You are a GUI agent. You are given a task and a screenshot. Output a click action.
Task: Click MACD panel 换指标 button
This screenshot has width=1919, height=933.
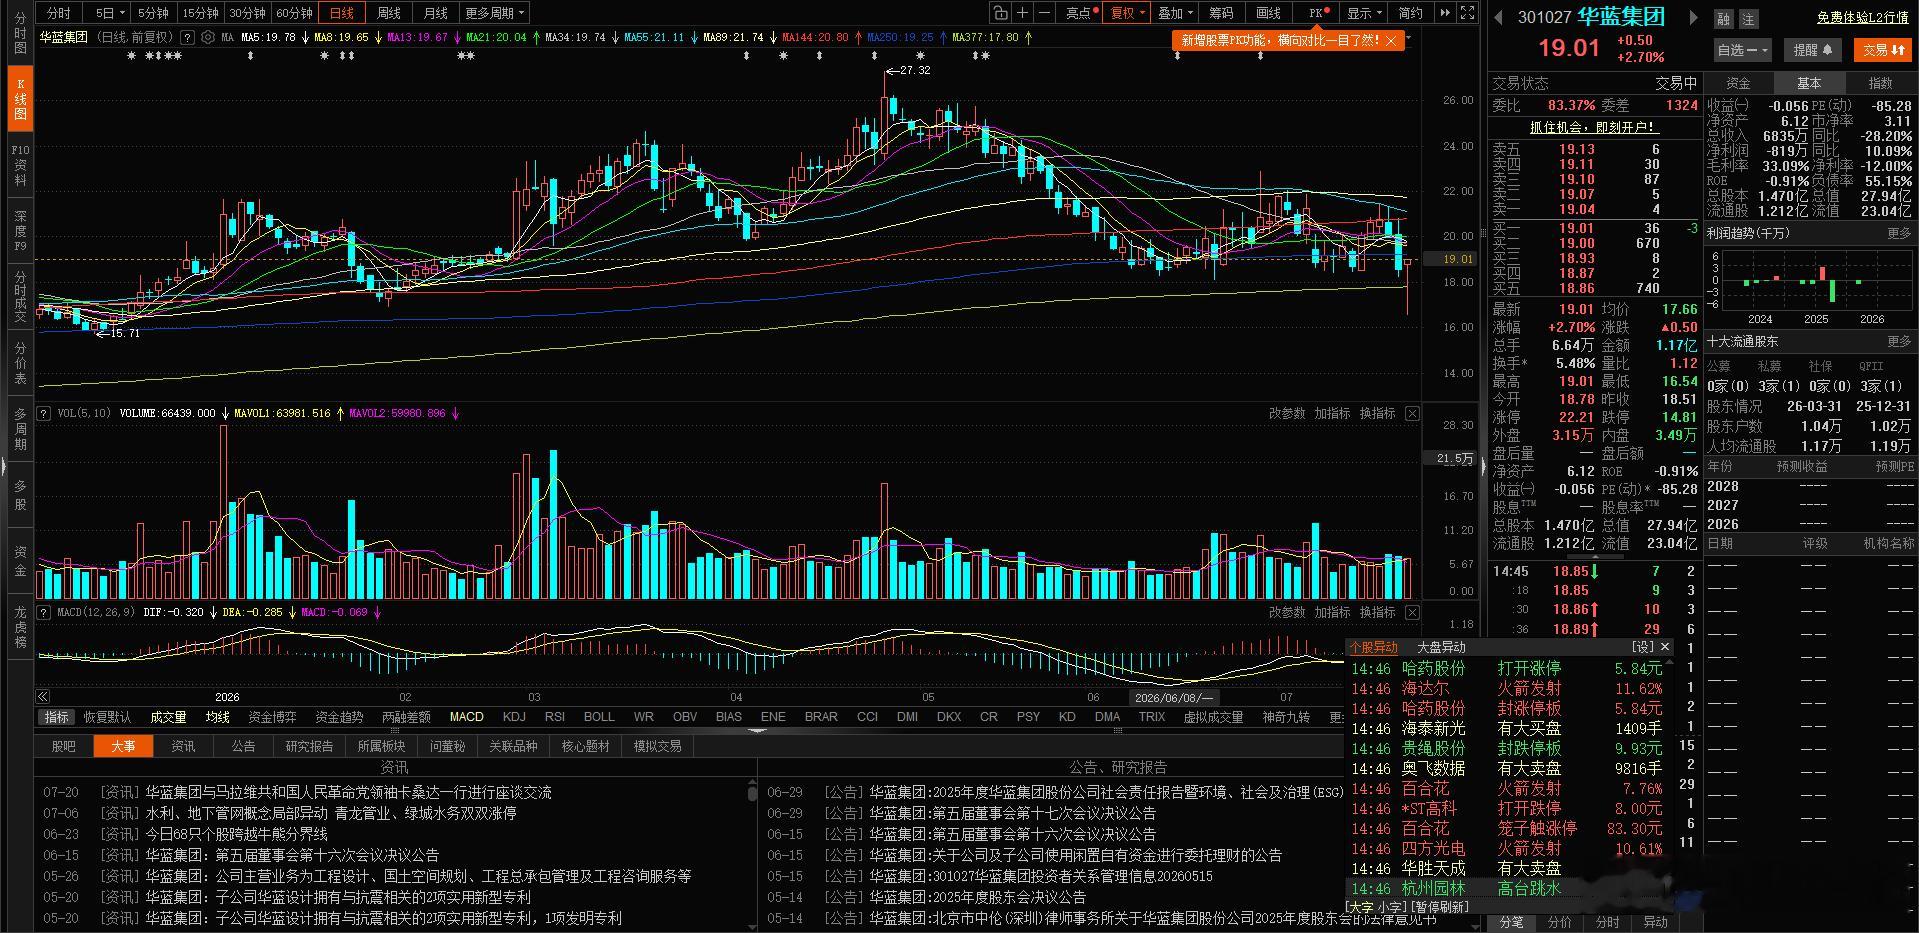1377,612
